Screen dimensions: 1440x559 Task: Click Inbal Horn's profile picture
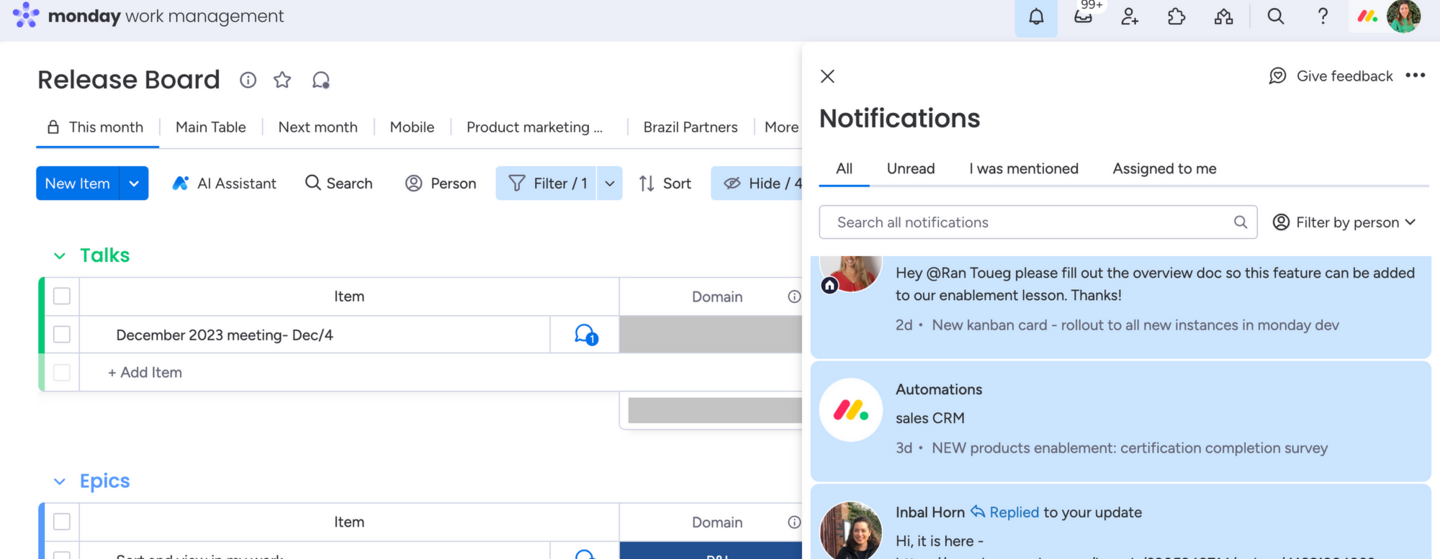pos(851,530)
